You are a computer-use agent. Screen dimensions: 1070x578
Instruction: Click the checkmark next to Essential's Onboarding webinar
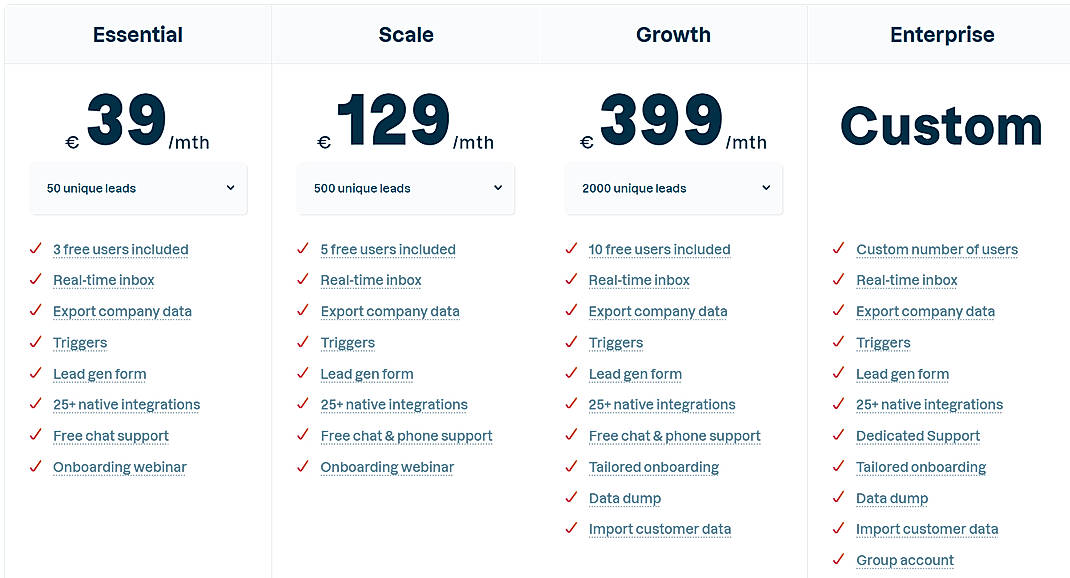click(x=35, y=467)
